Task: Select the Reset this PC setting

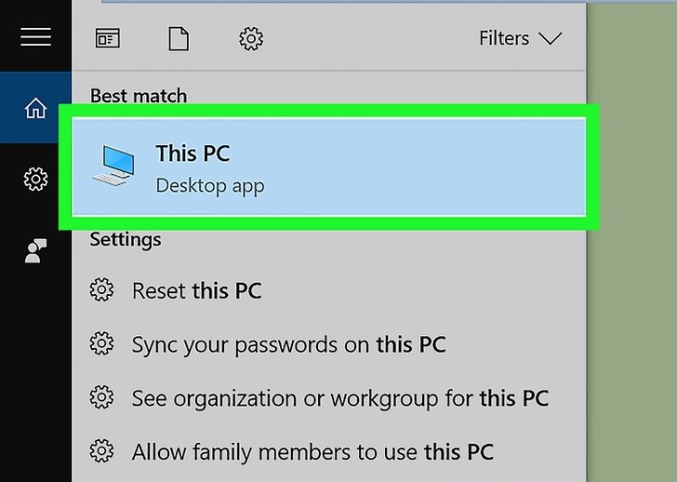Action: tap(329, 290)
